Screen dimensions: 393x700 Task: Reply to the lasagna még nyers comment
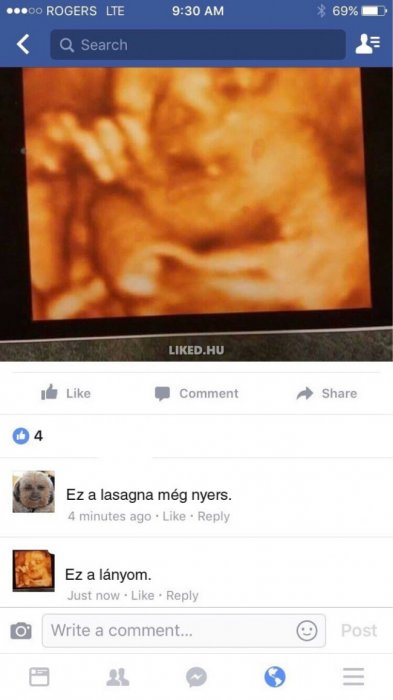point(213,516)
